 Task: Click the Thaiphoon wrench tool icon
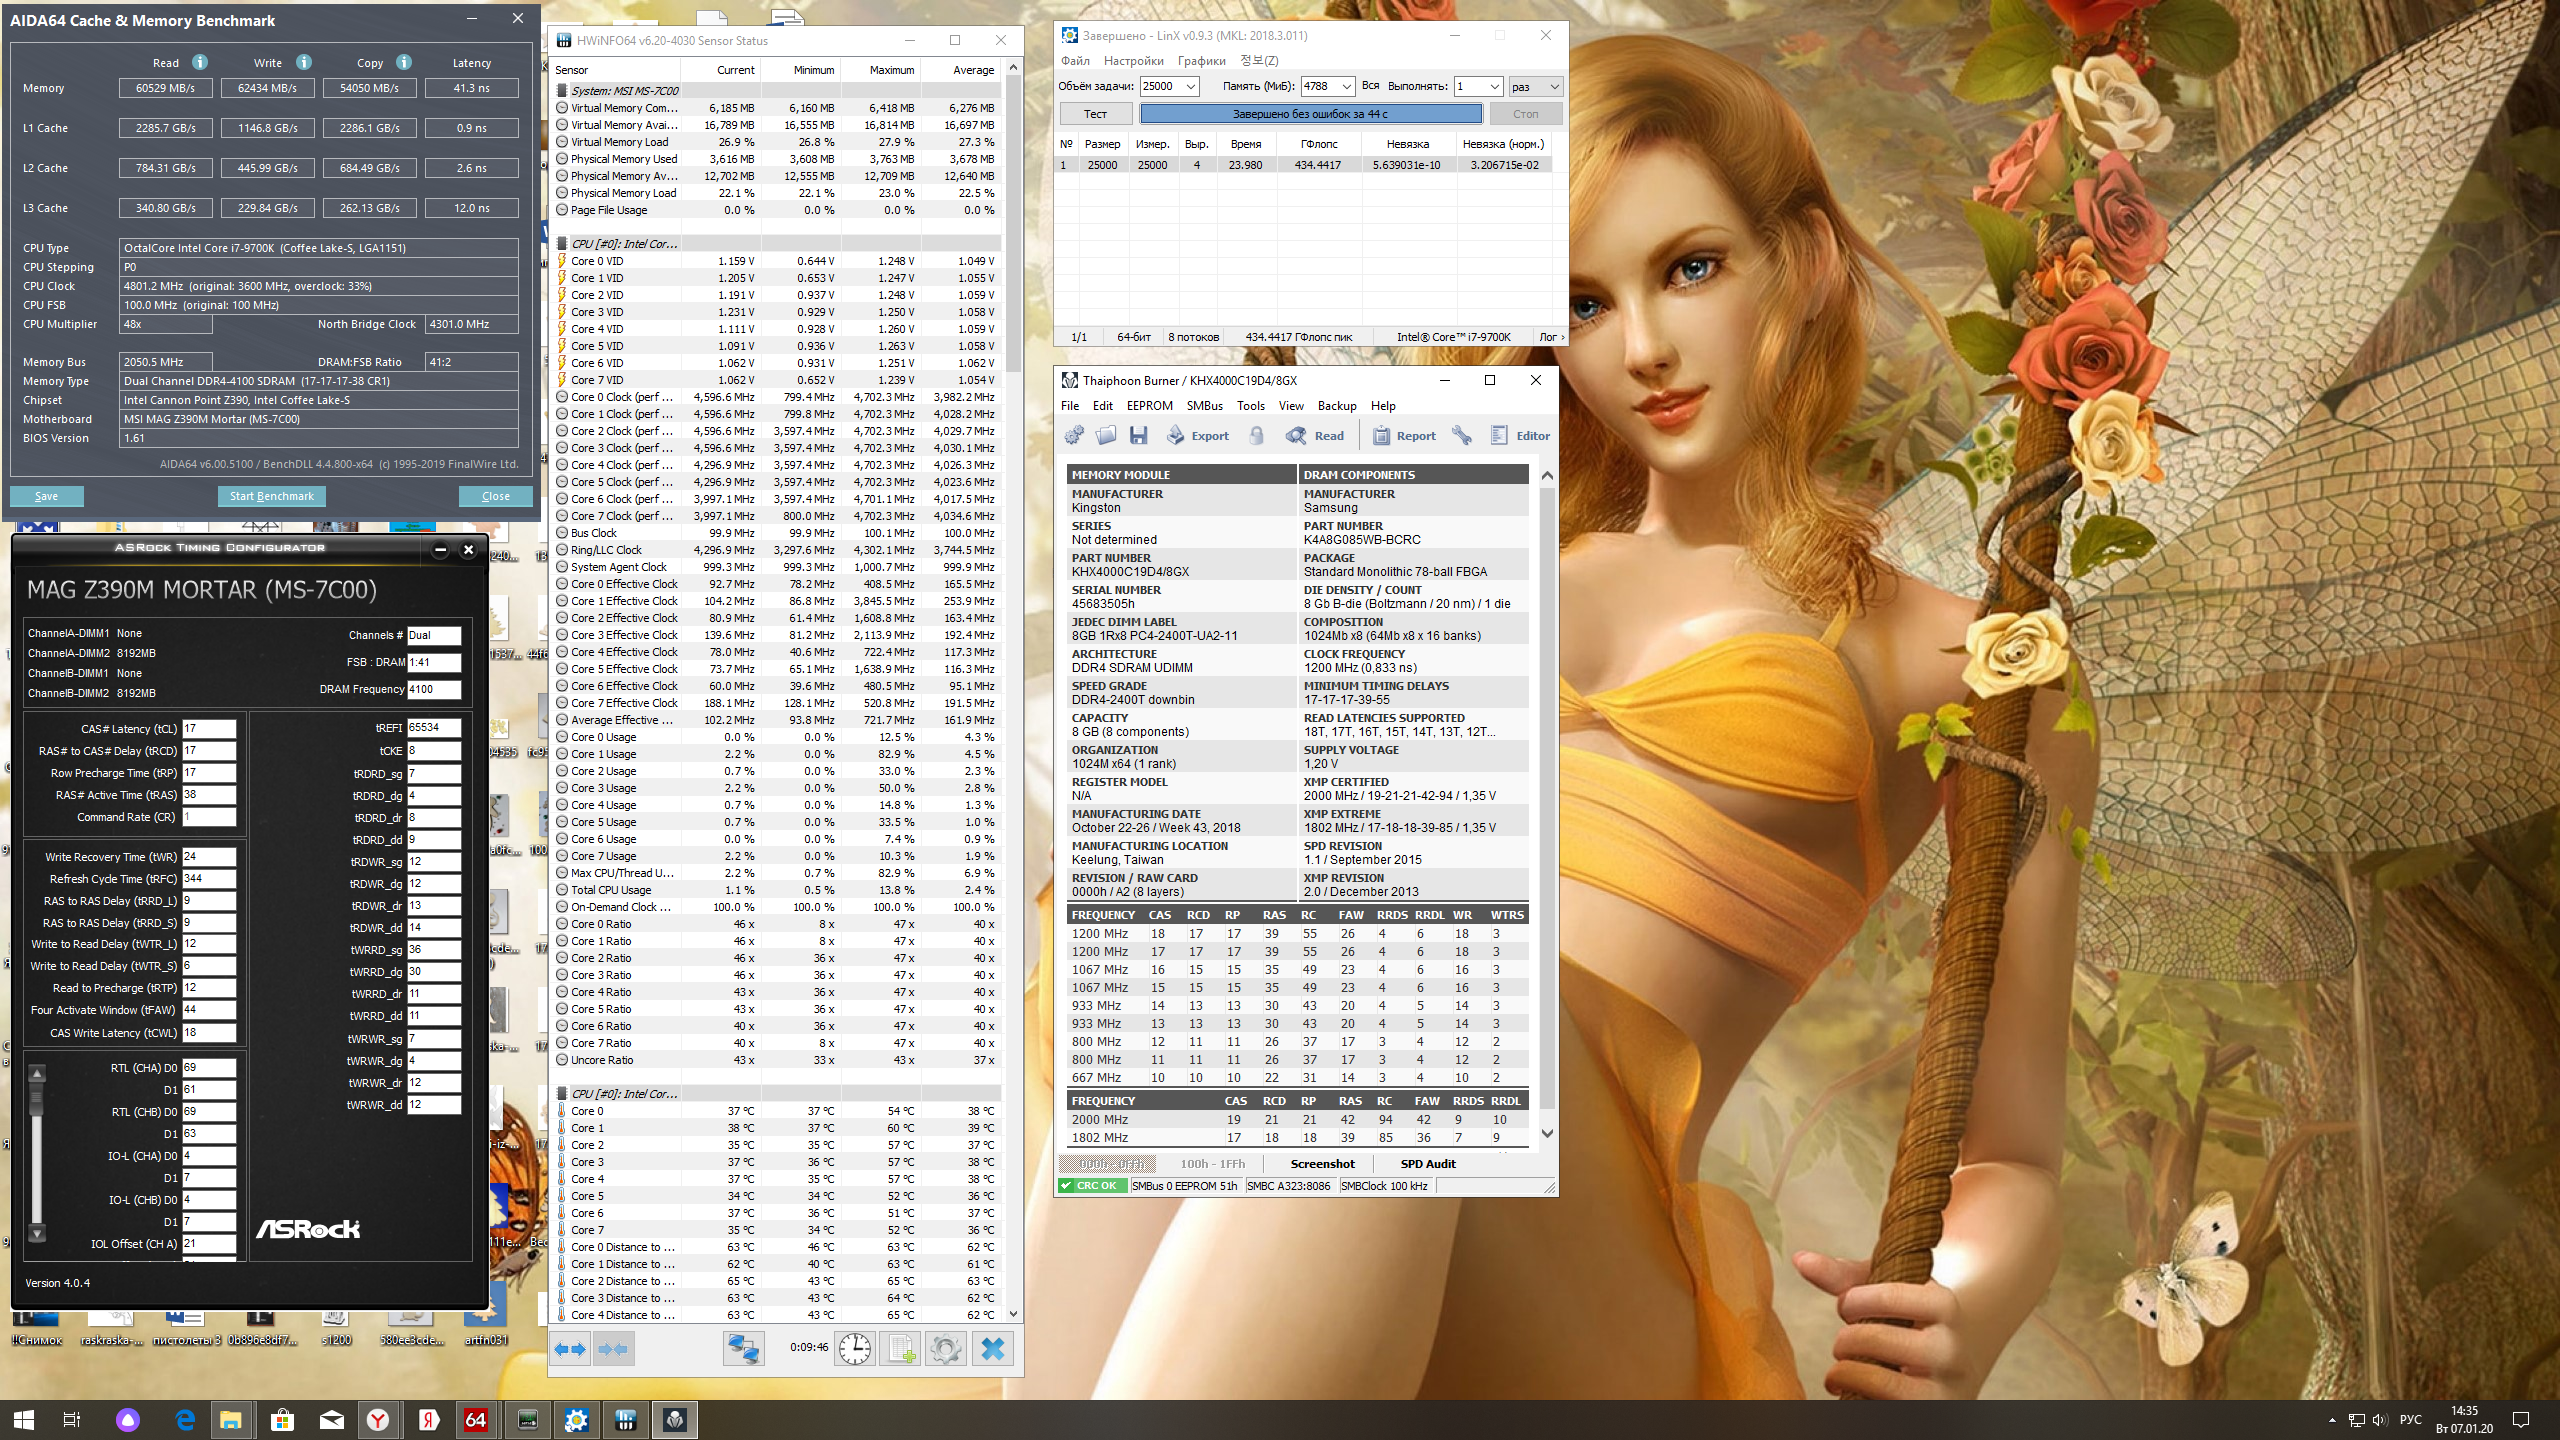click(x=1462, y=435)
